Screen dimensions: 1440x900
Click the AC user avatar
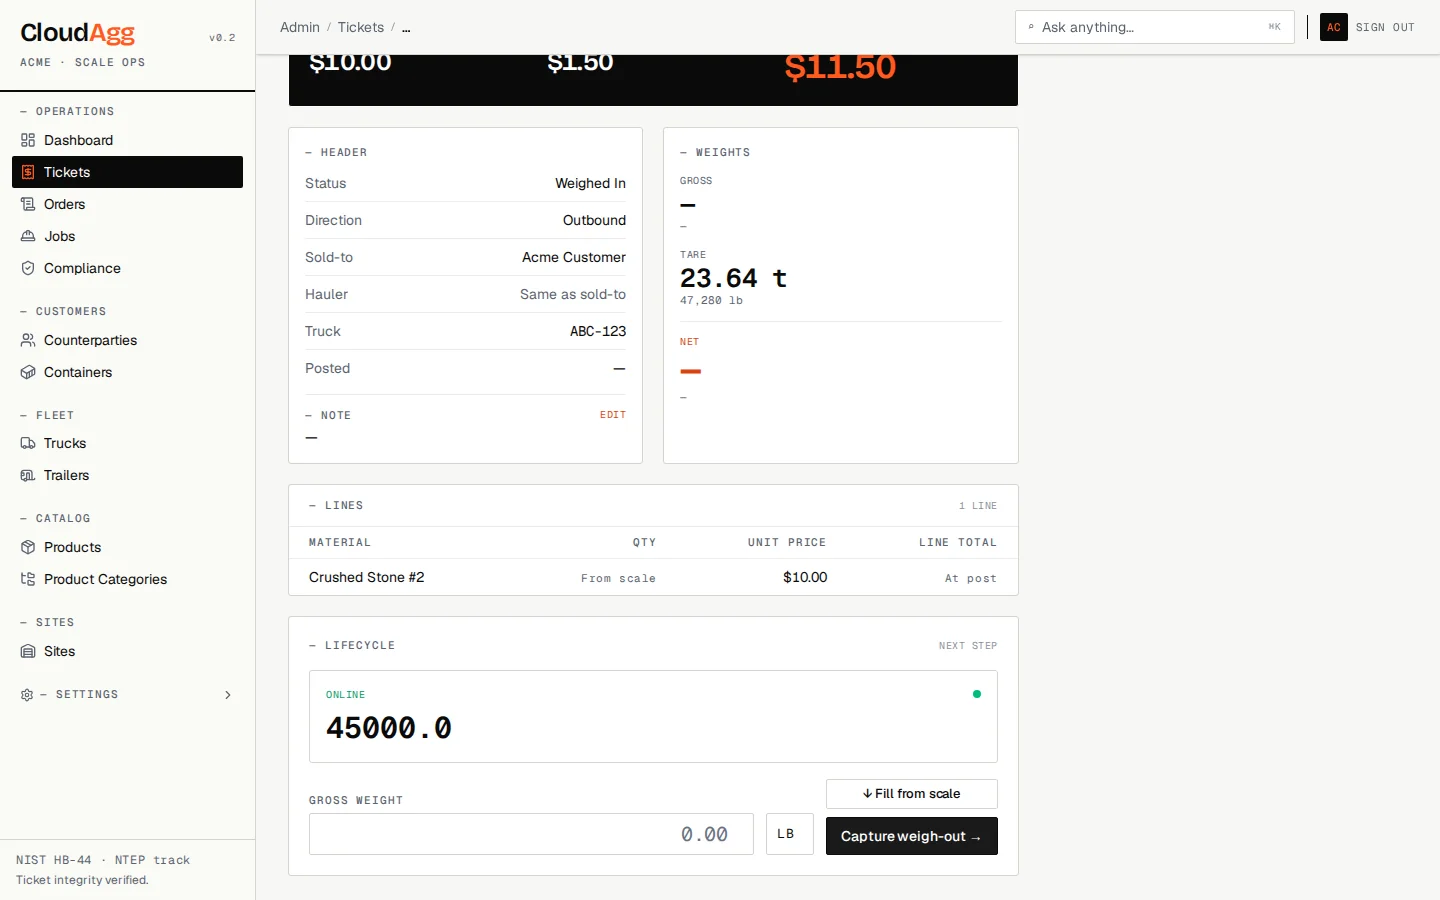(x=1334, y=27)
